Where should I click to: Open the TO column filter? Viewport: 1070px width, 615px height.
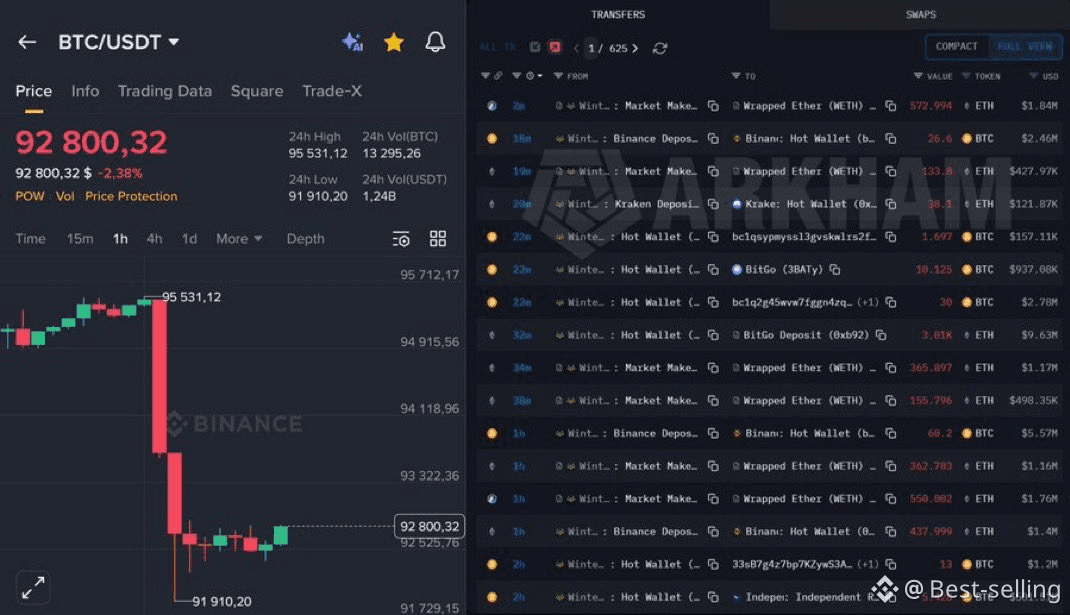736,76
